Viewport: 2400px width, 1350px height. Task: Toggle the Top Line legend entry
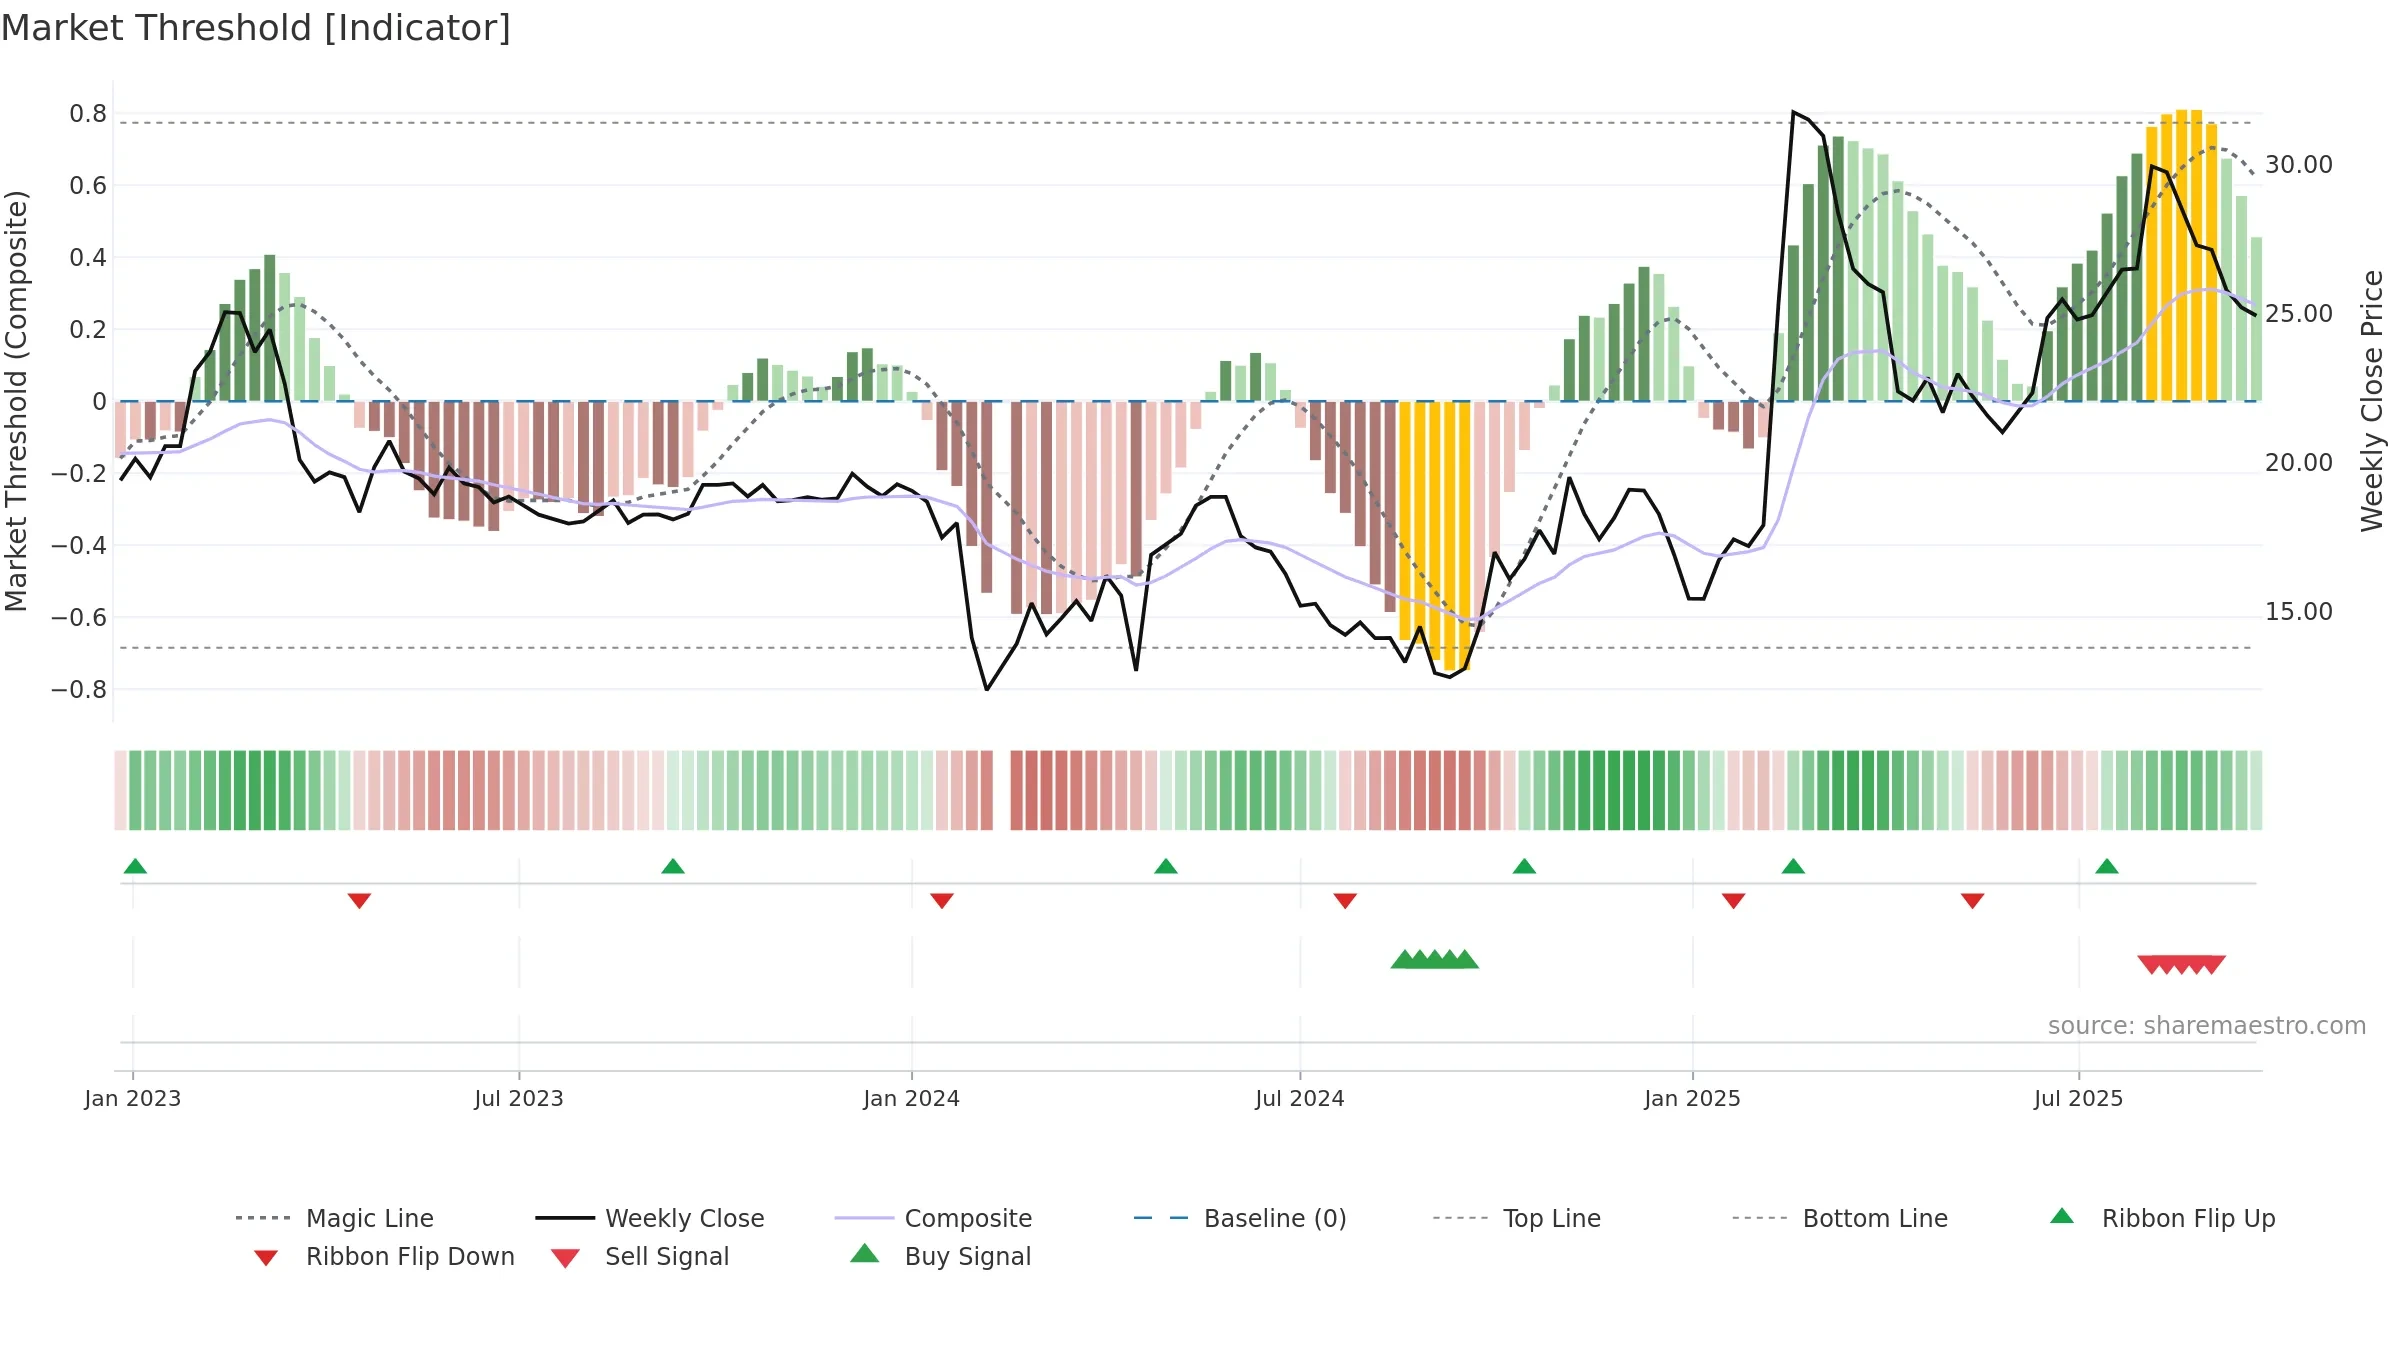pos(1516,1218)
